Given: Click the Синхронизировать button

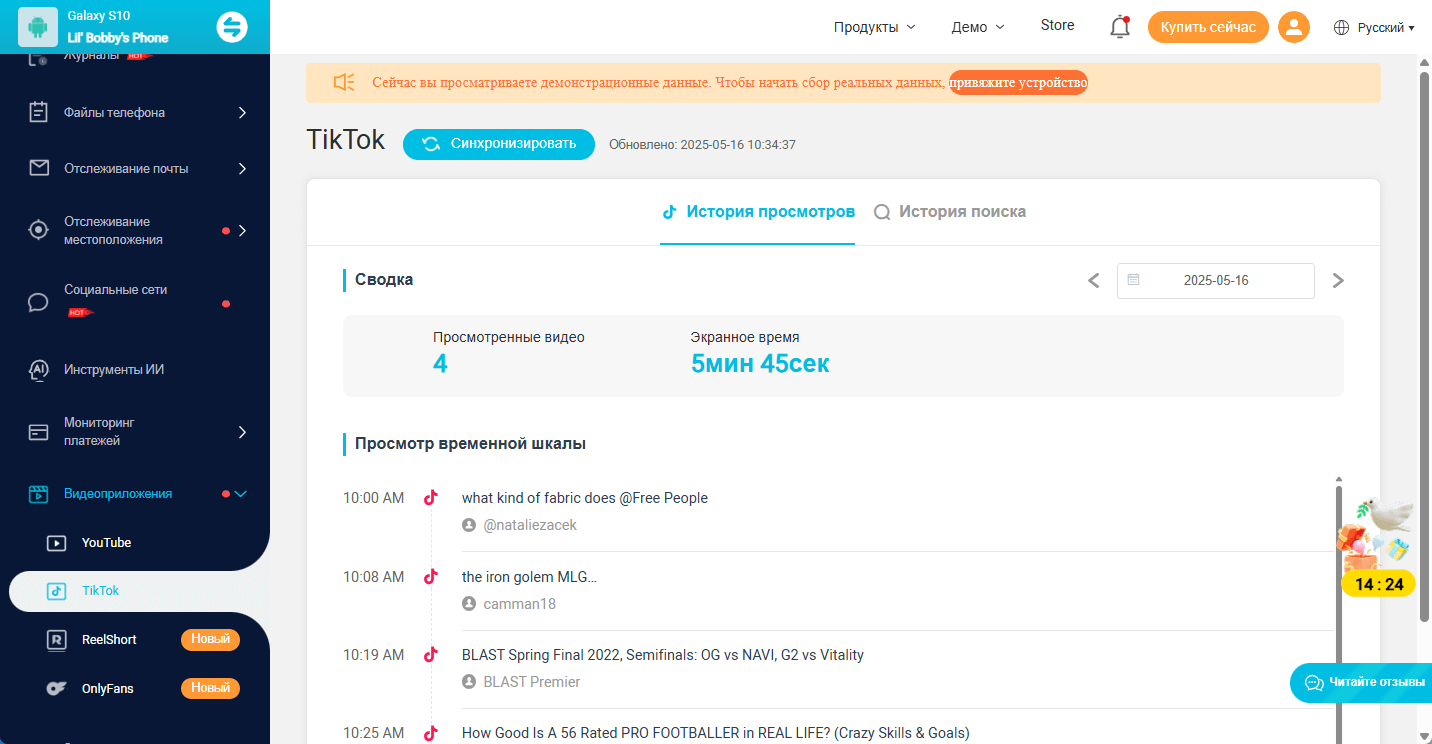Looking at the screenshot, I should pyautogui.click(x=499, y=144).
